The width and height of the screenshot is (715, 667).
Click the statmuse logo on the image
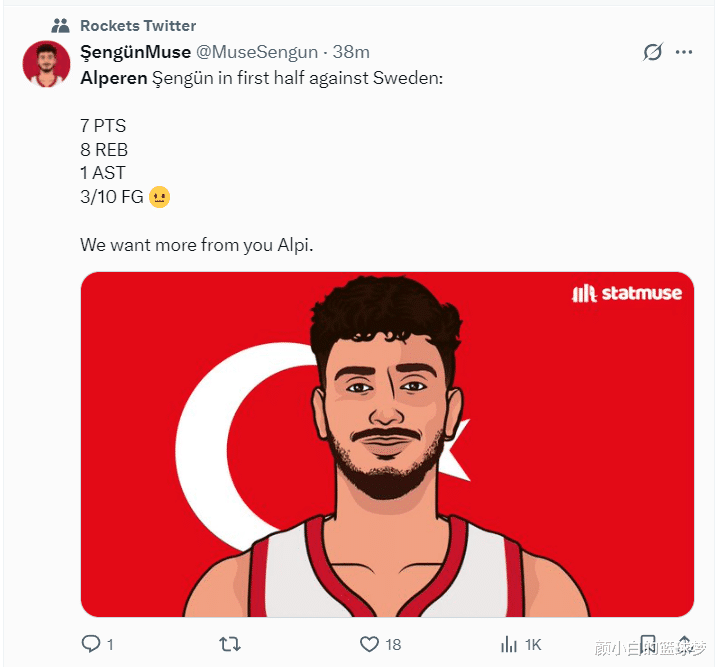(x=626, y=293)
